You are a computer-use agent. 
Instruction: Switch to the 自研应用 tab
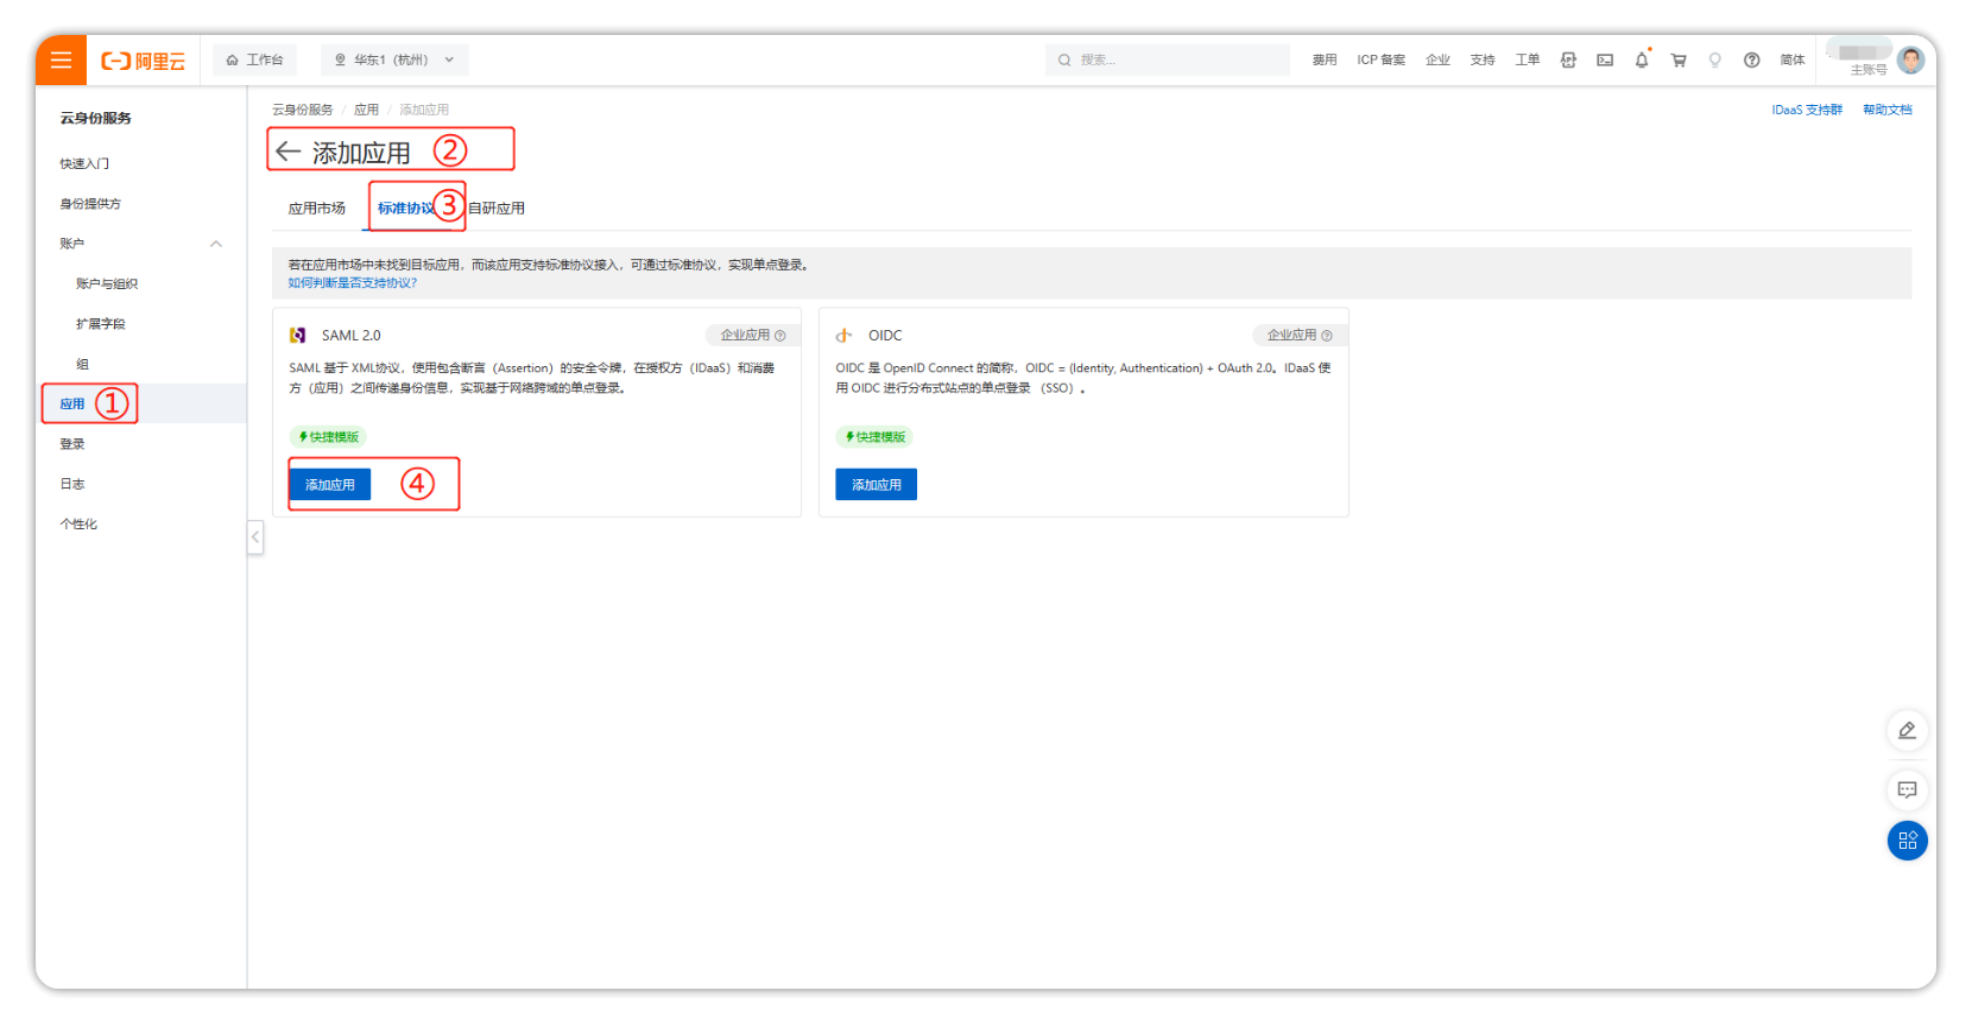pos(497,208)
